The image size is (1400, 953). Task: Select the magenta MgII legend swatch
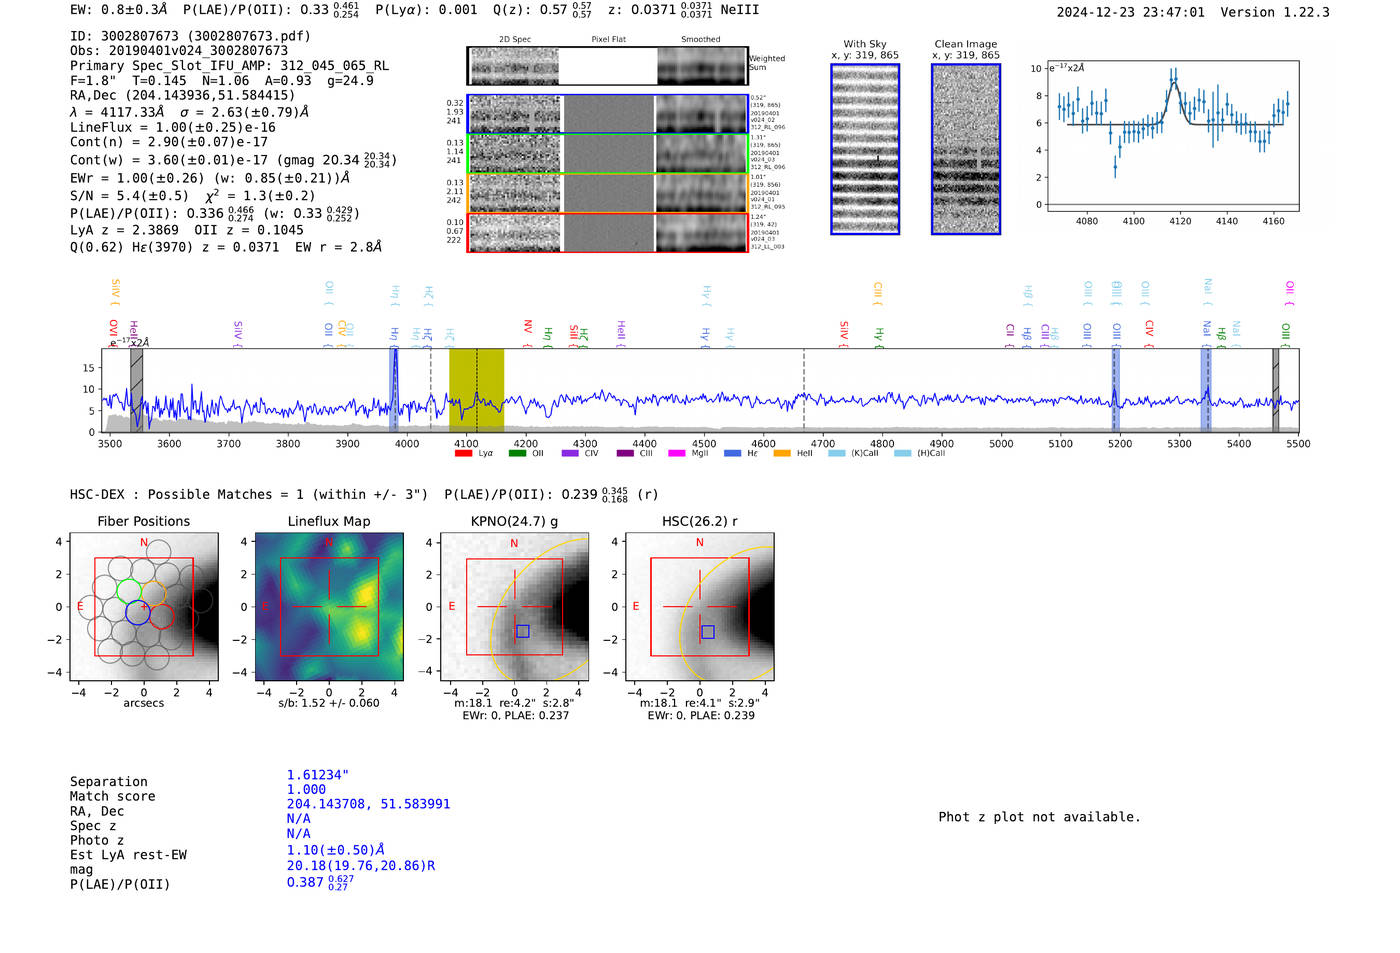676,454
